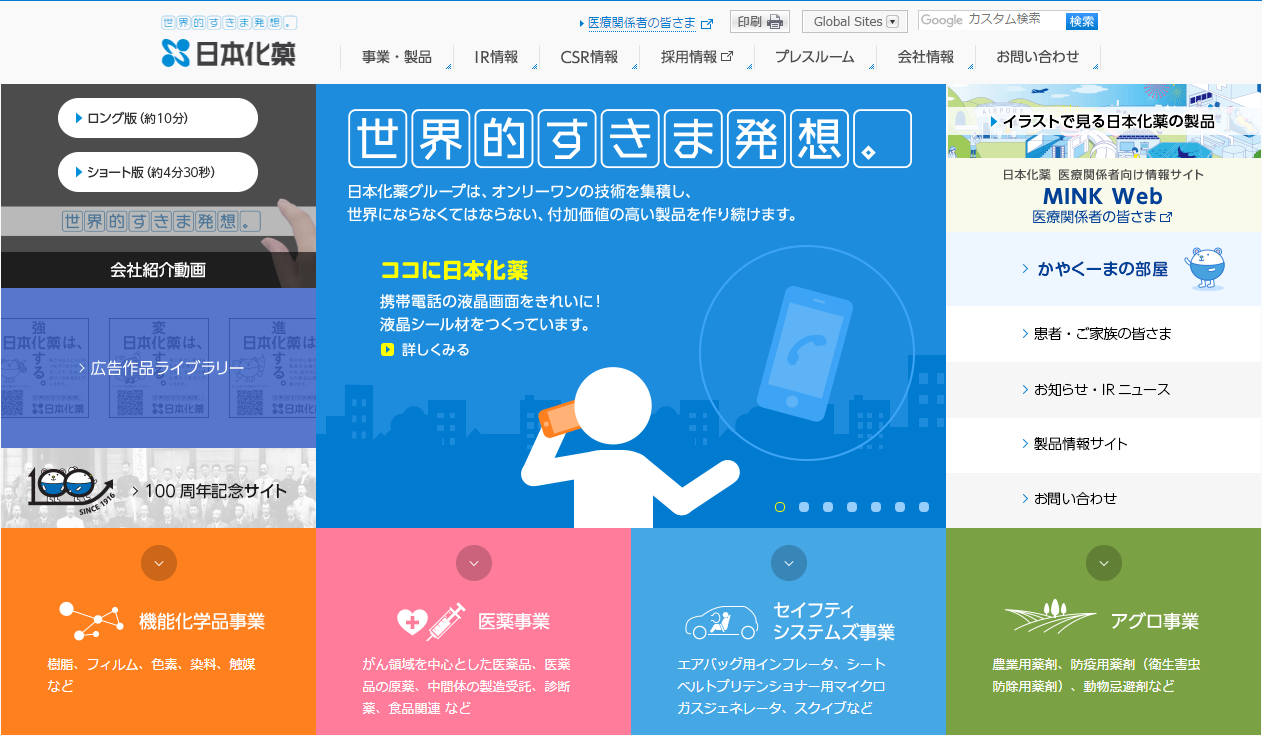Expand the 機能化学品事業 panel chevron
This screenshot has height=736, width=1262.
[159, 563]
